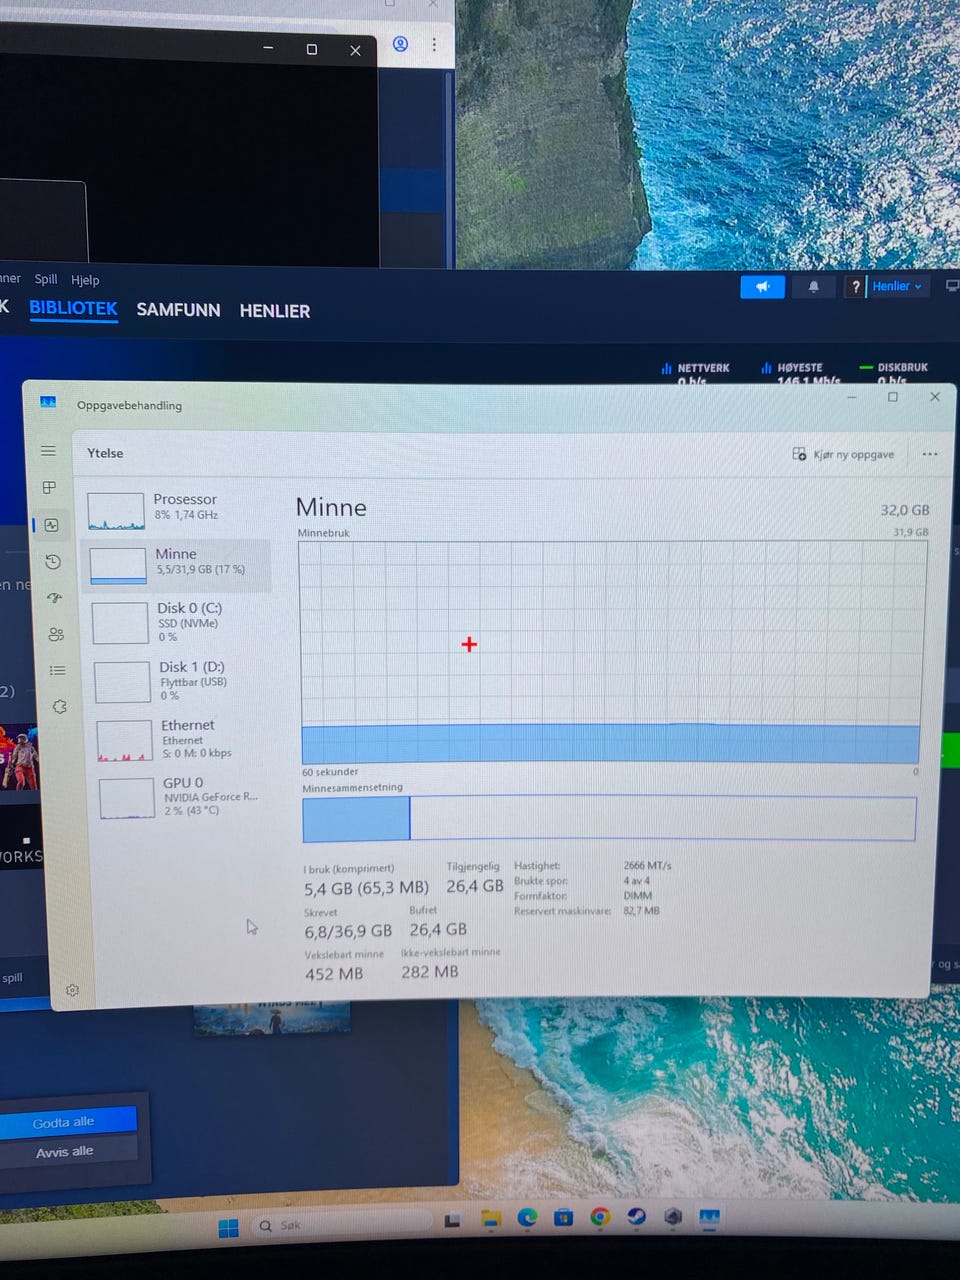Open Task Manager settings gear

coord(72,990)
